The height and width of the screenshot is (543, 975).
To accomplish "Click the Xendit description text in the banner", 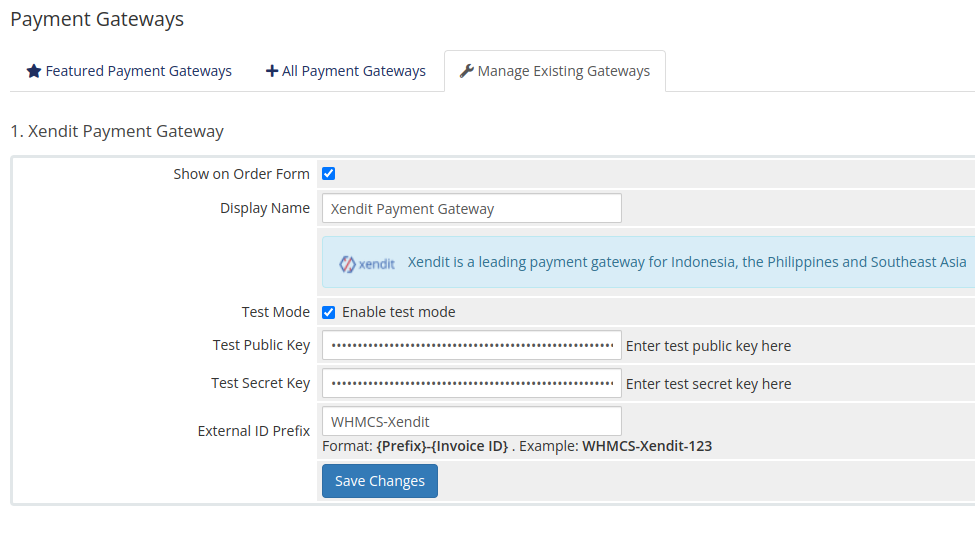I will (x=687, y=262).
